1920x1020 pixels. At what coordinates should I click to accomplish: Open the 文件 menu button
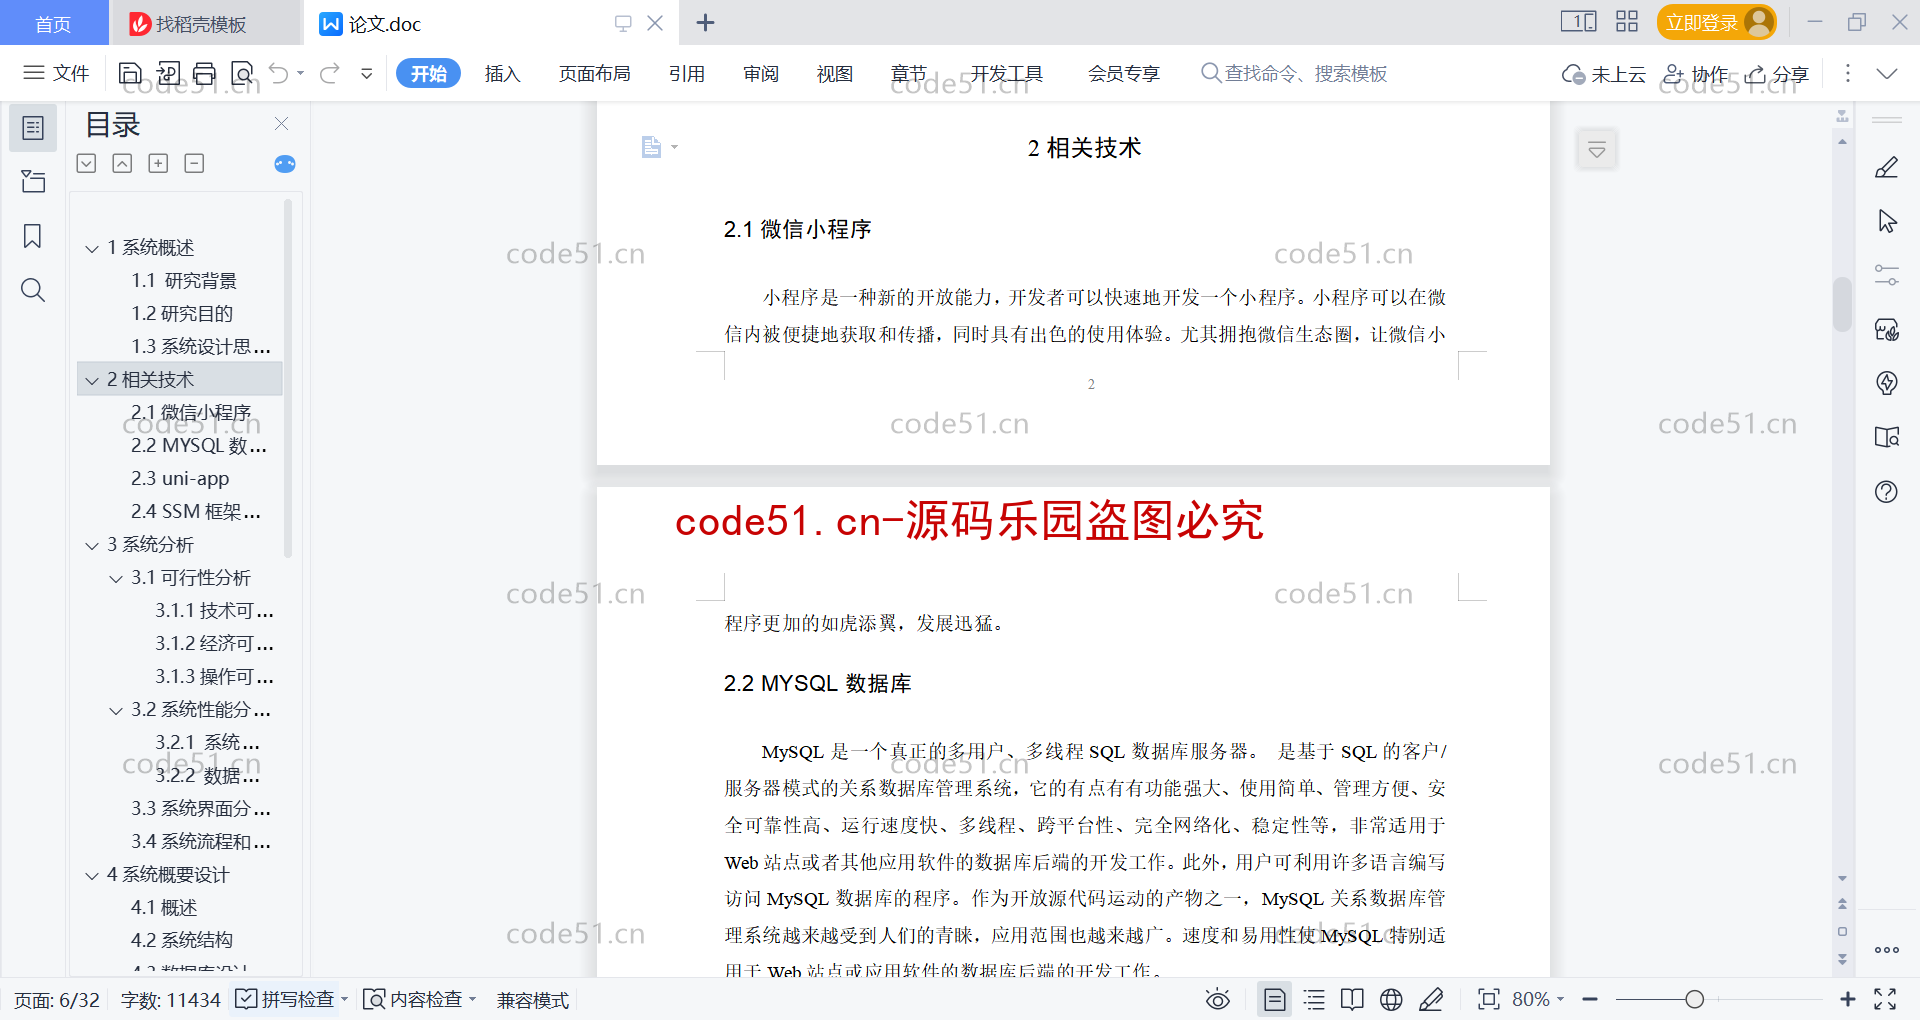(x=57, y=73)
